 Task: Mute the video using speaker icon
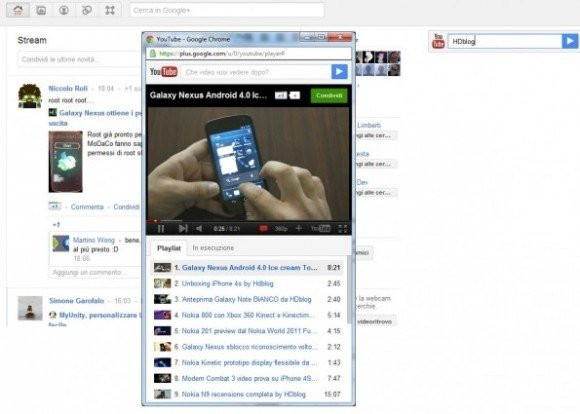(199, 229)
